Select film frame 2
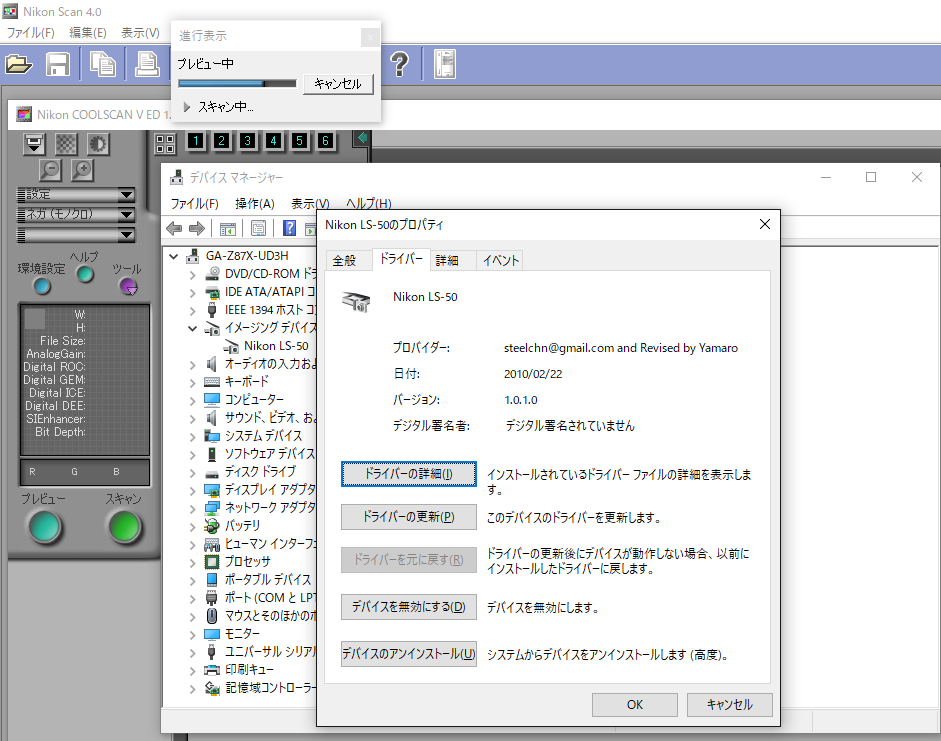941x741 pixels. coord(221,140)
